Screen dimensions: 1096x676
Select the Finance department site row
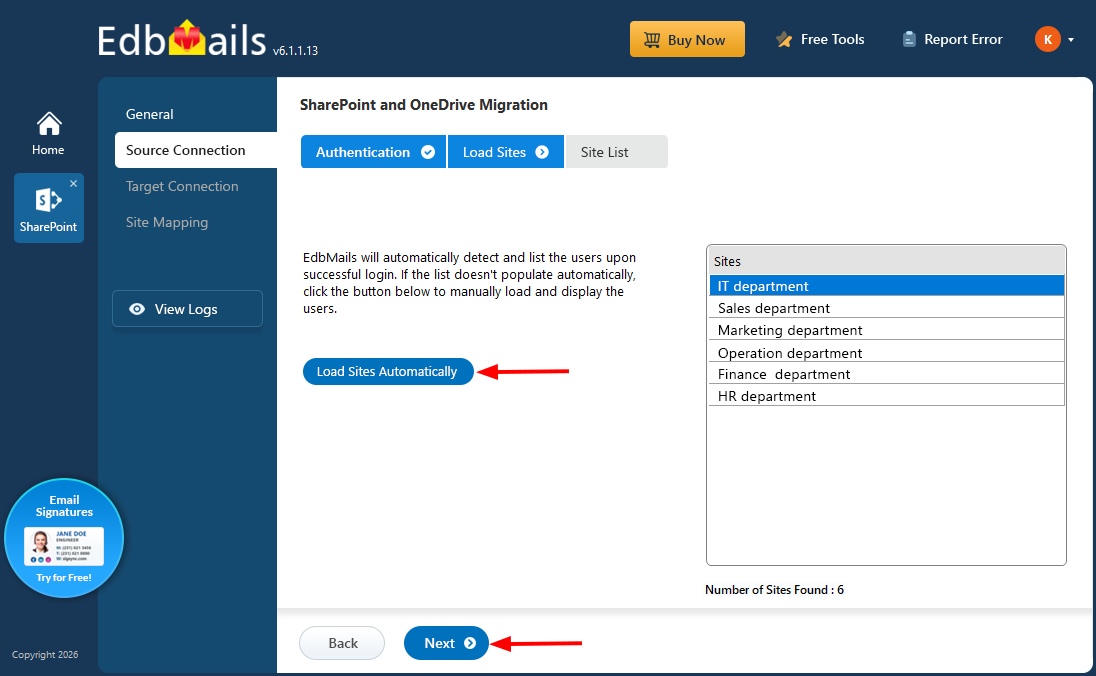coord(886,373)
